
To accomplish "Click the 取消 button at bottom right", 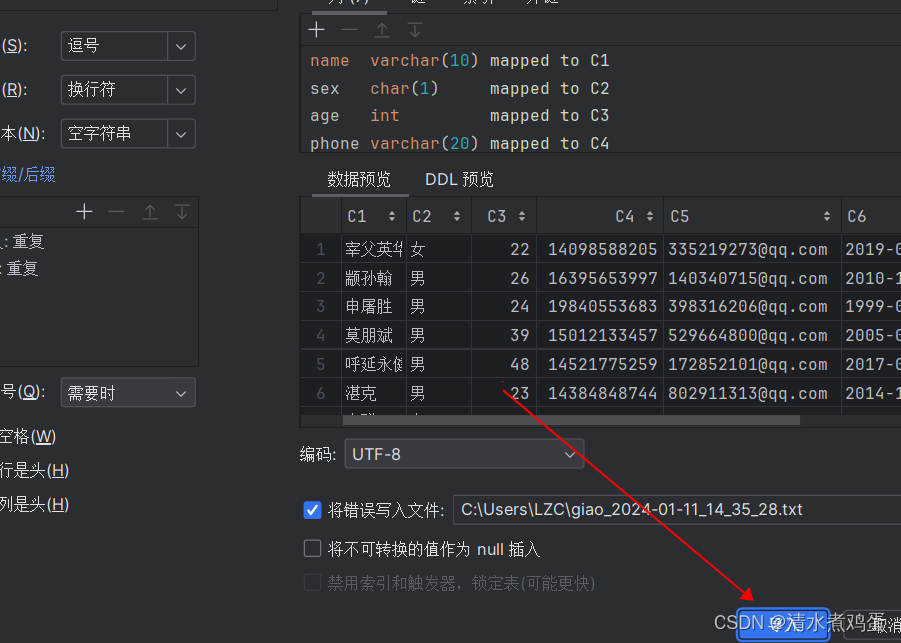I will (883, 622).
